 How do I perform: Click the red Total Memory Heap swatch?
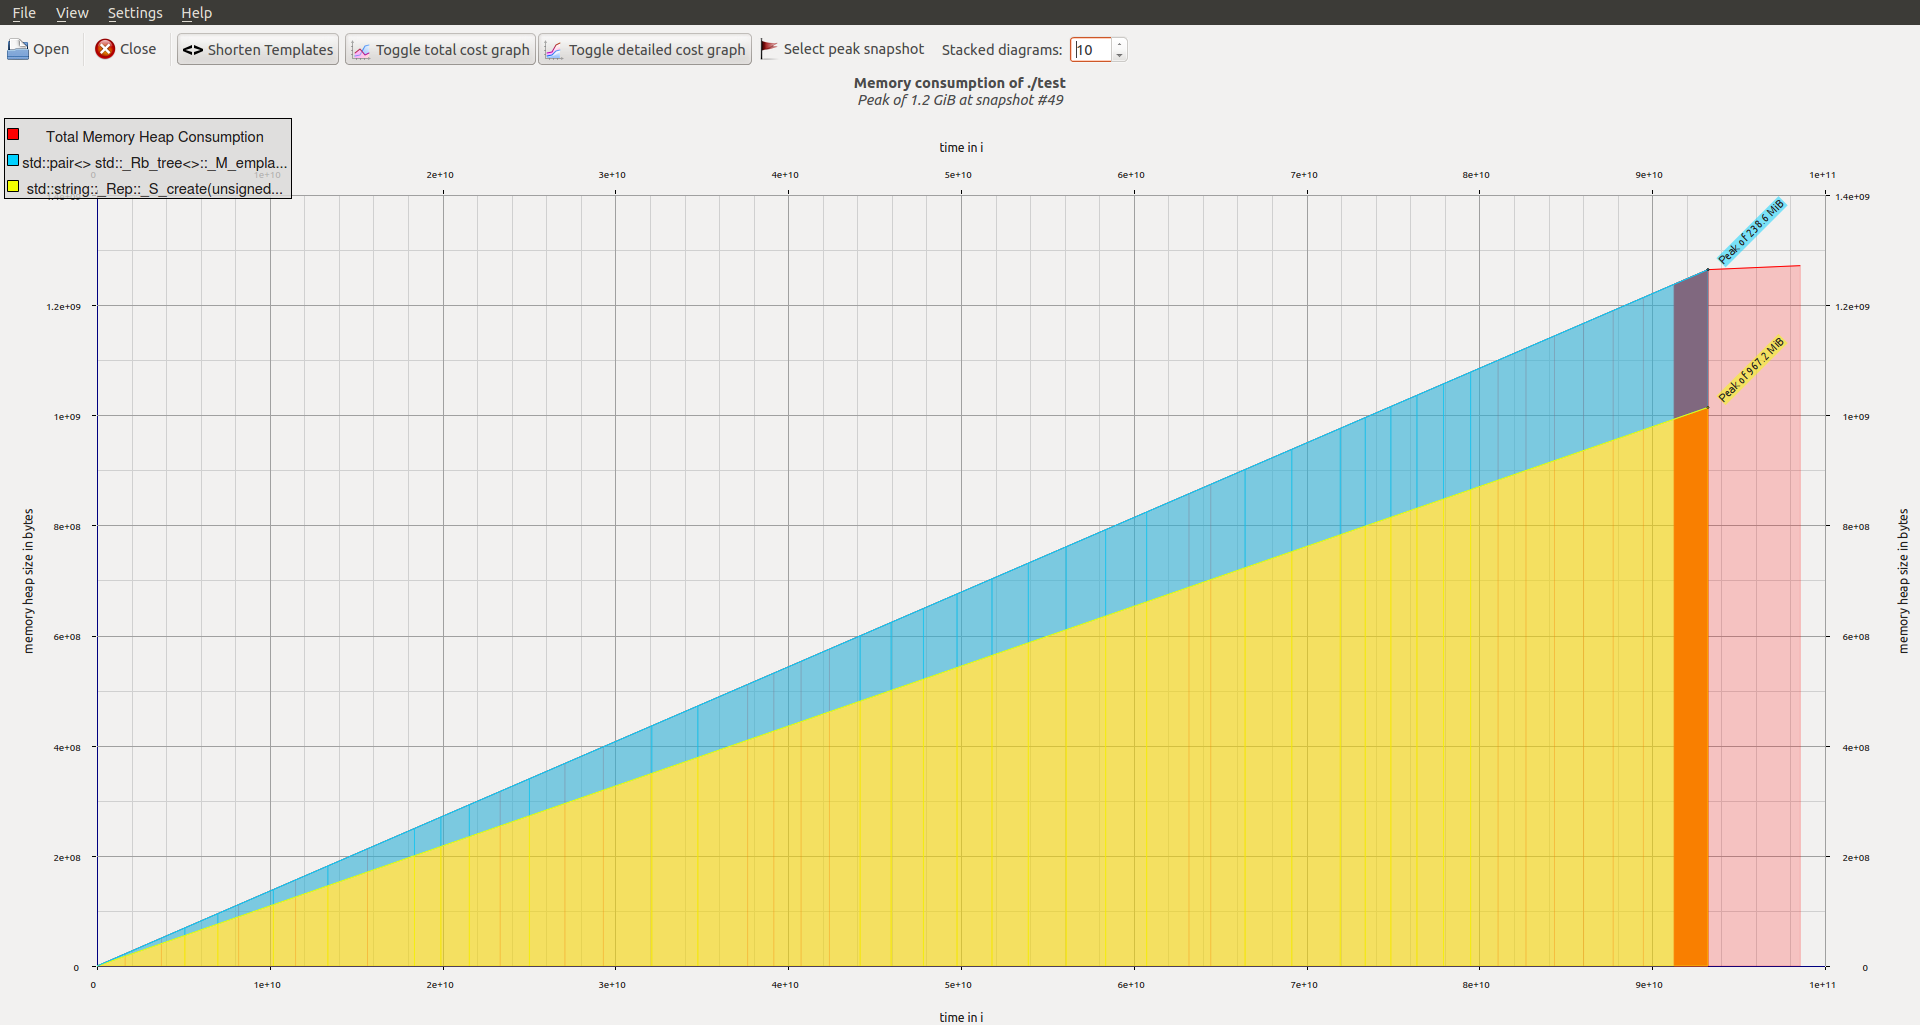click(x=13, y=134)
